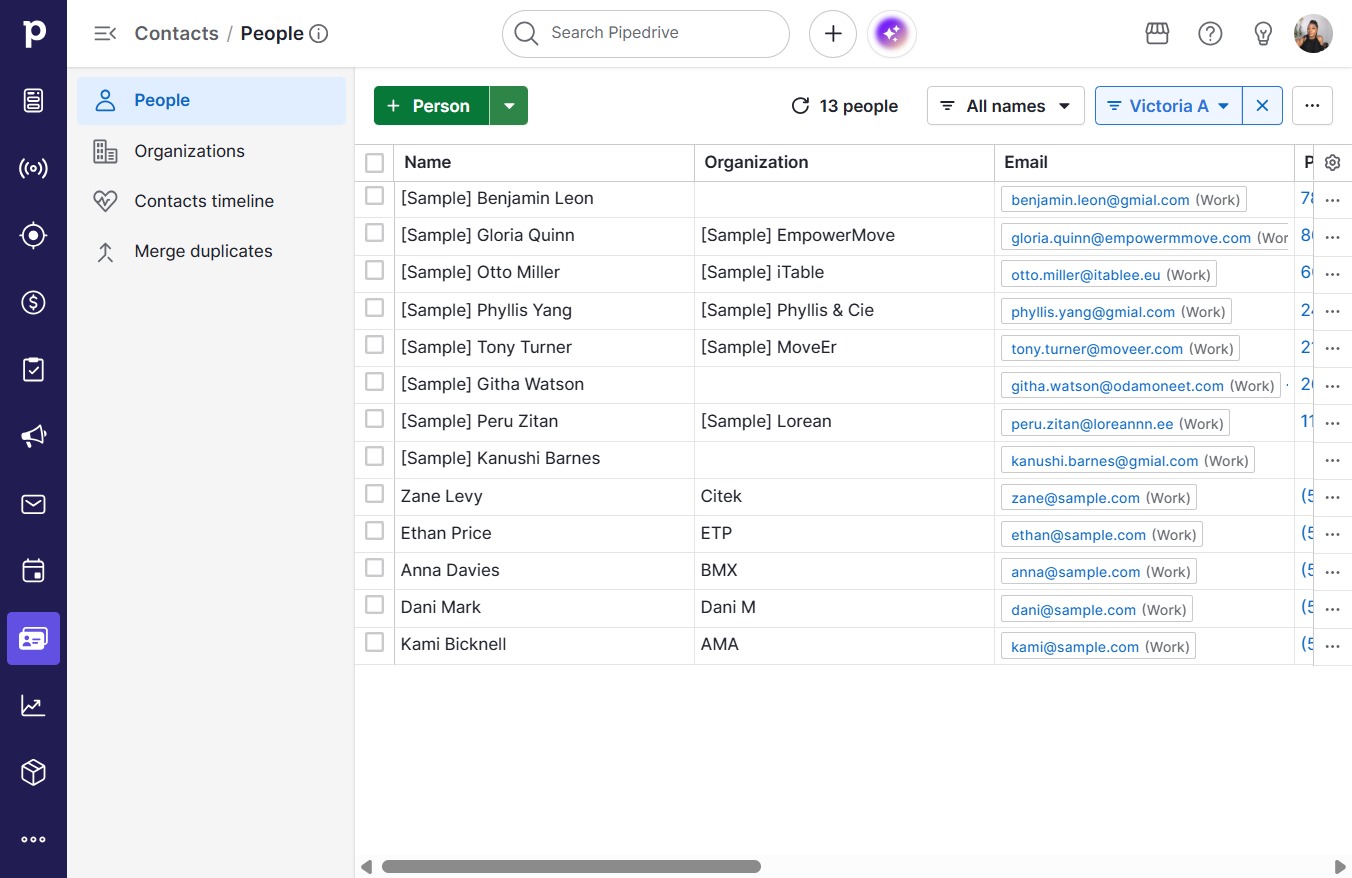Image resolution: width=1352 pixels, height=878 pixels.
Task: Open Contacts timeline menu item
Action: tap(211, 201)
